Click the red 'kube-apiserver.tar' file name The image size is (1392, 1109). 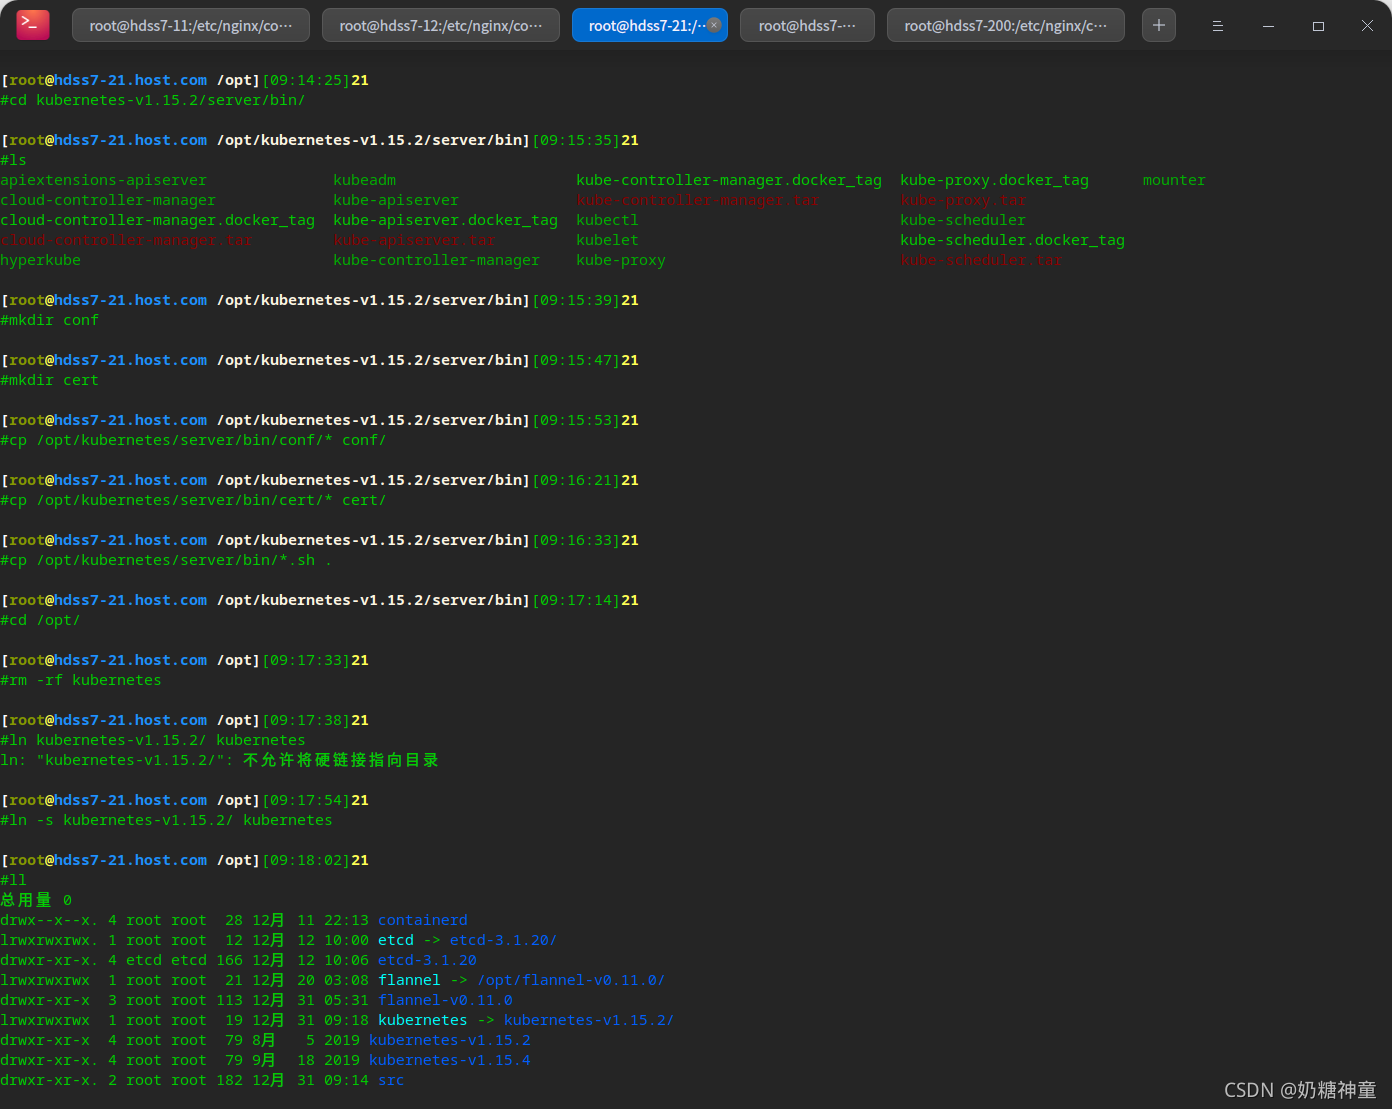(414, 240)
